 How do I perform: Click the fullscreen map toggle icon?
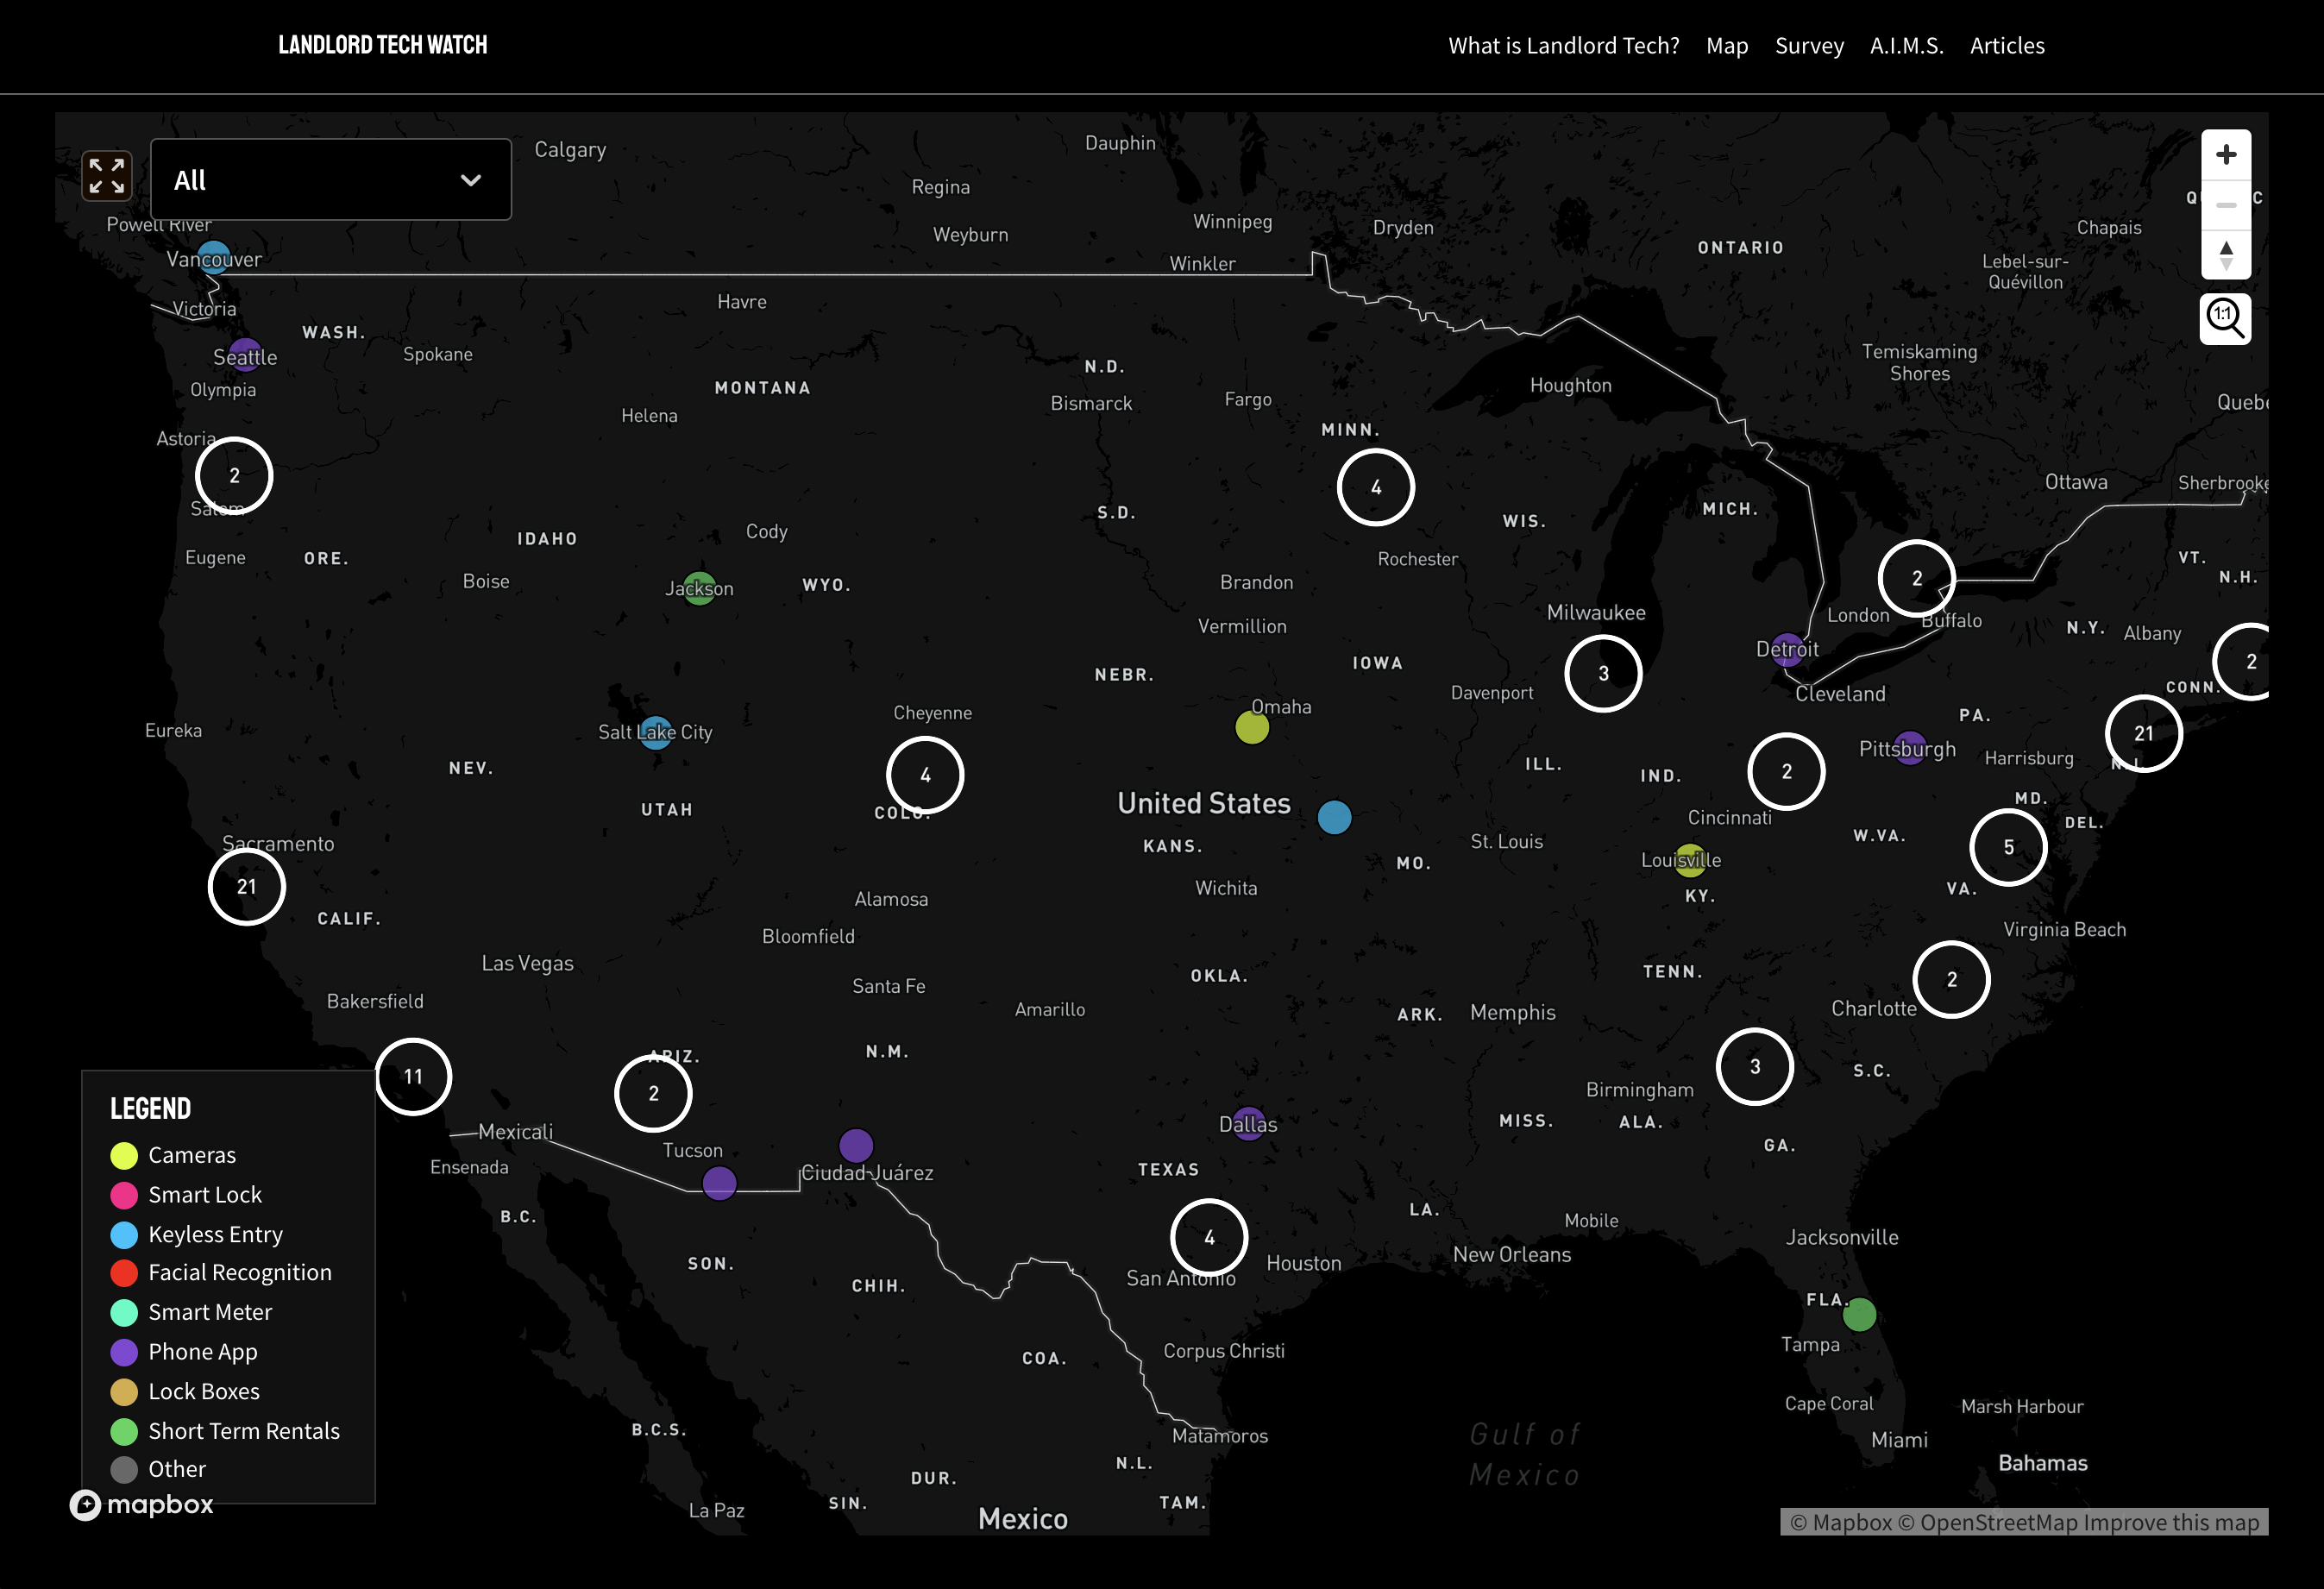pyautogui.click(x=106, y=176)
